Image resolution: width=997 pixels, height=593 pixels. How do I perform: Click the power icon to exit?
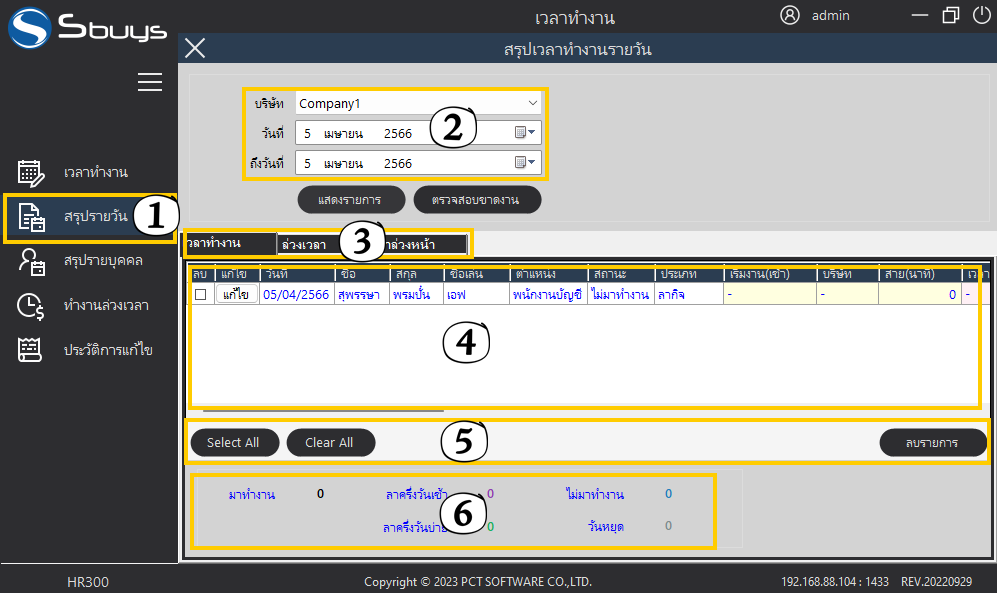point(981,16)
